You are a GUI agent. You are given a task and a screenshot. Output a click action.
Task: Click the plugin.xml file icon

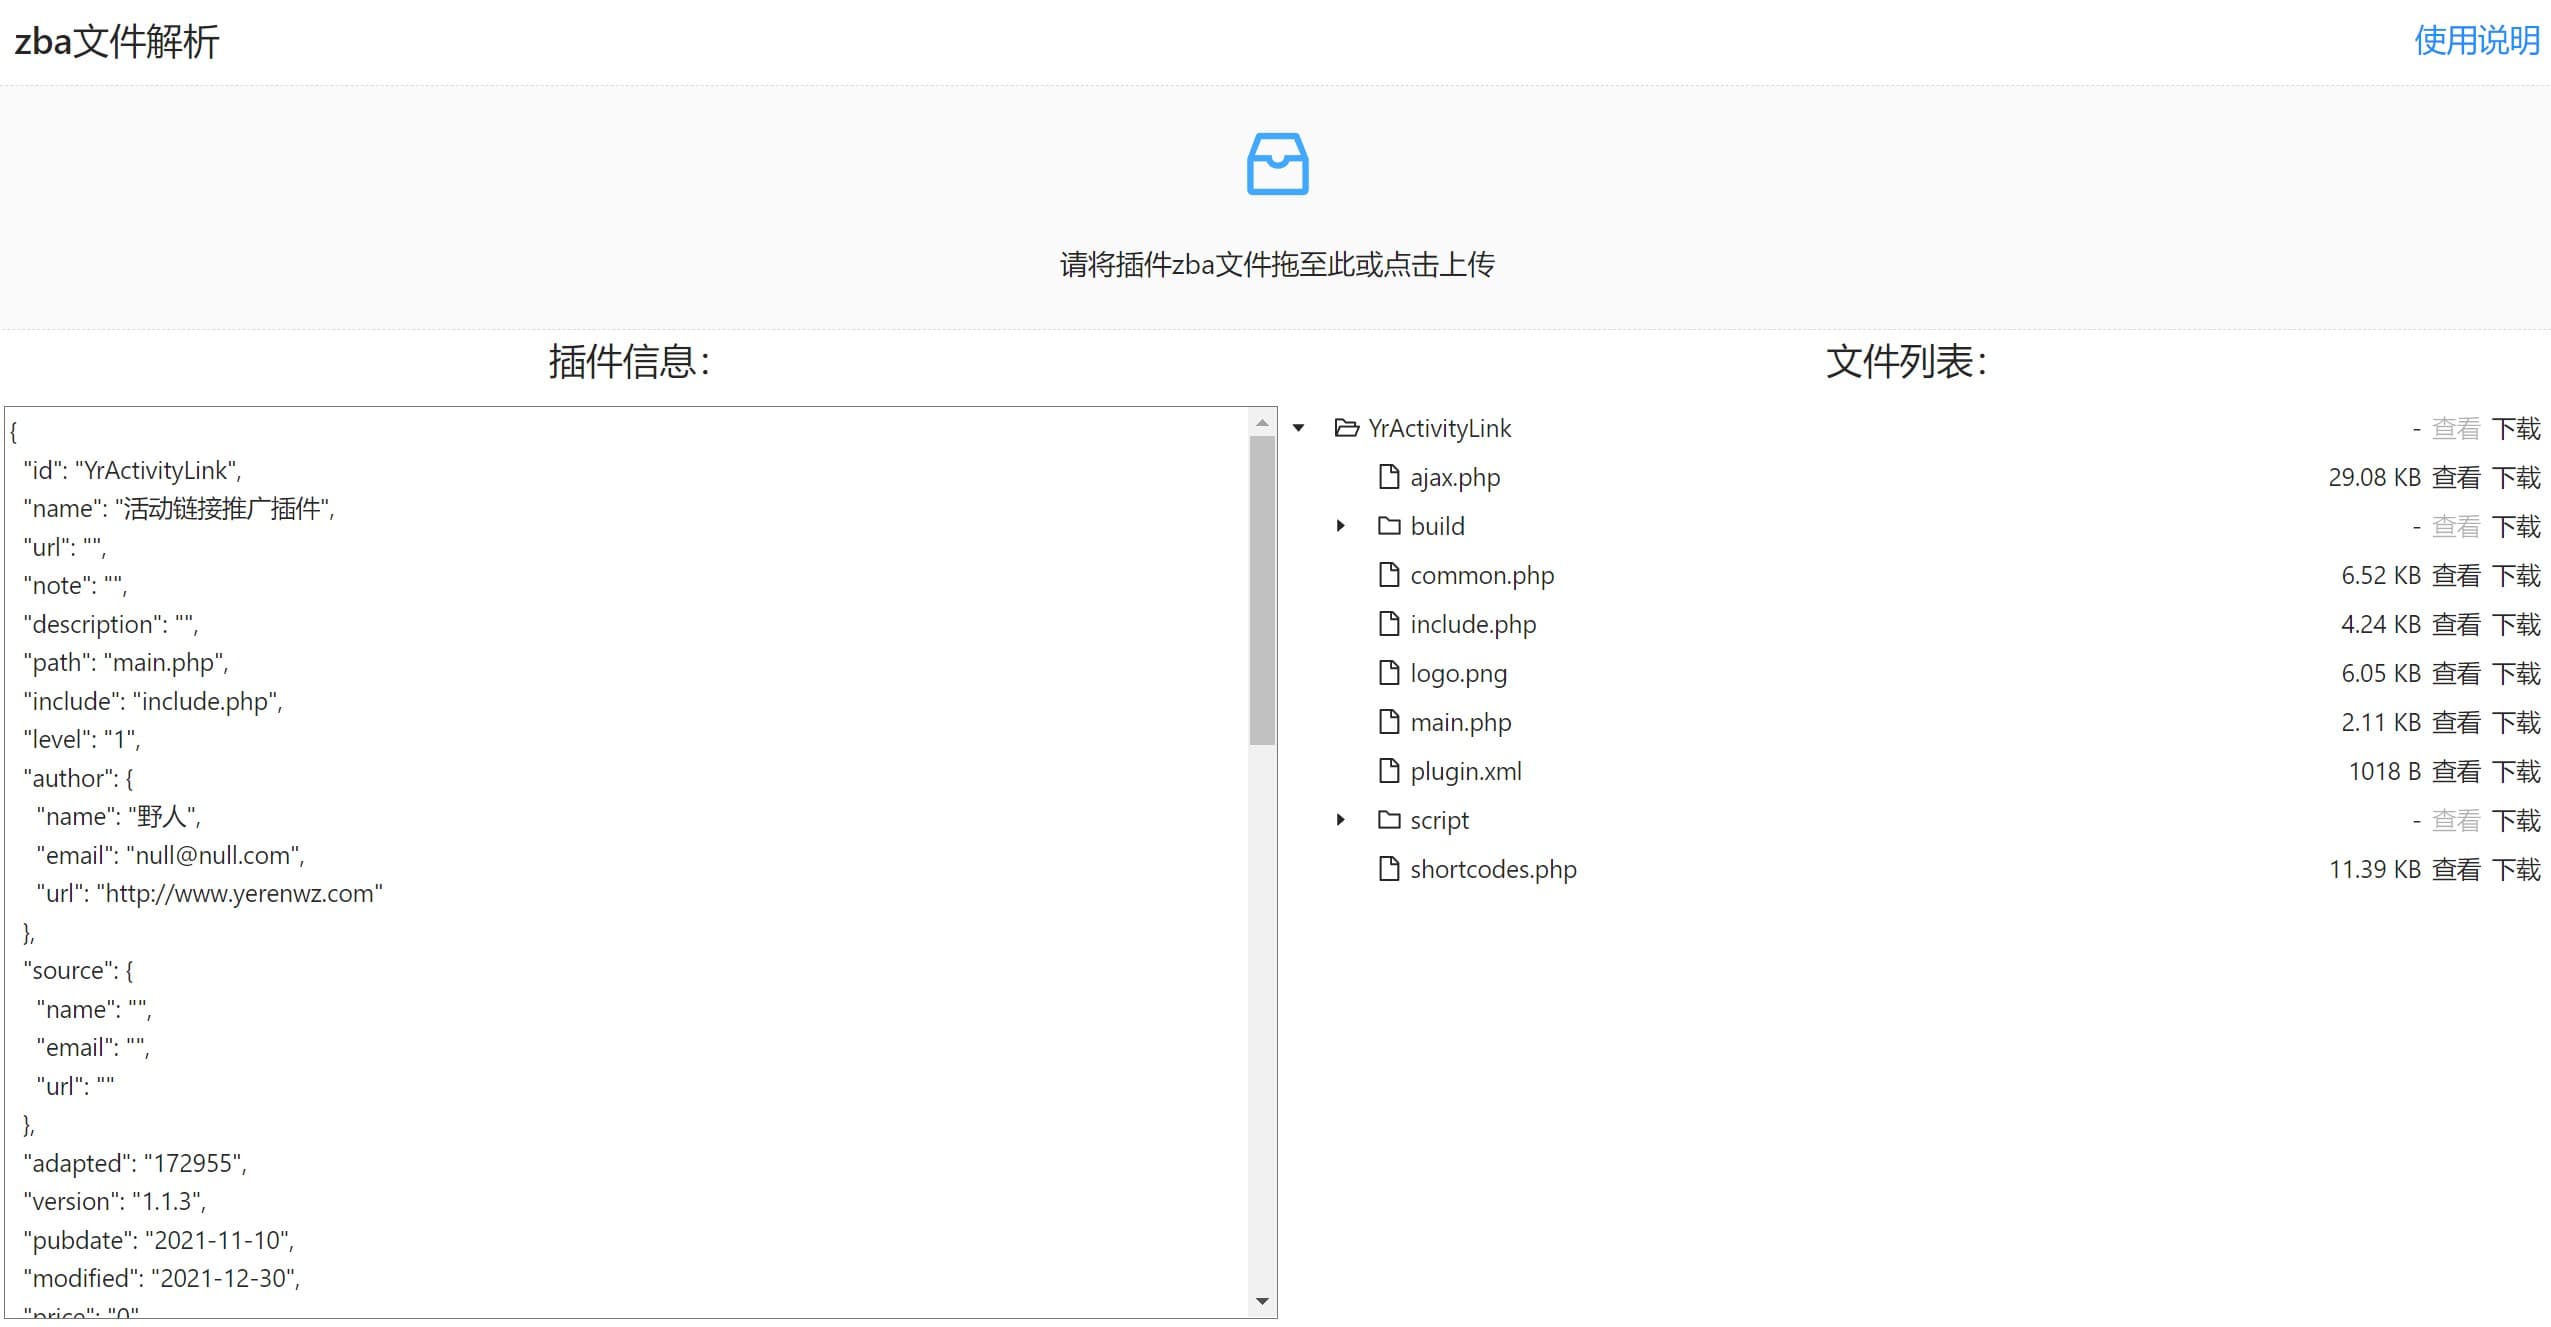pyautogui.click(x=1388, y=771)
